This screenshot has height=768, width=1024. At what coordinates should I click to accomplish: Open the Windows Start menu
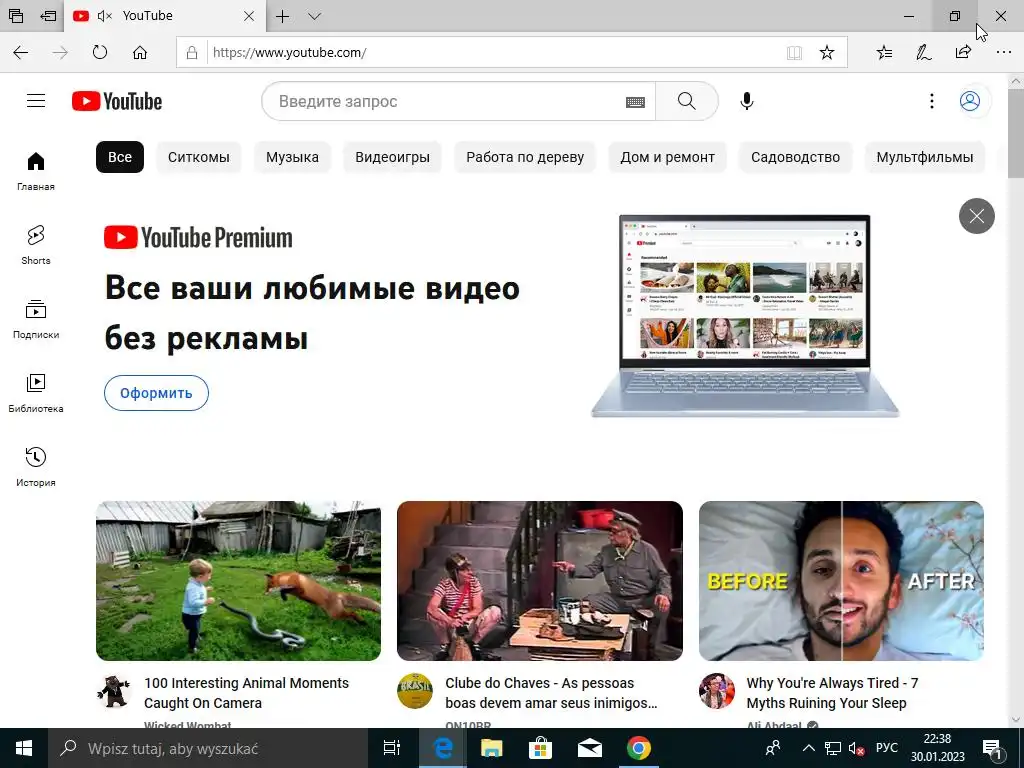[x=24, y=748]
